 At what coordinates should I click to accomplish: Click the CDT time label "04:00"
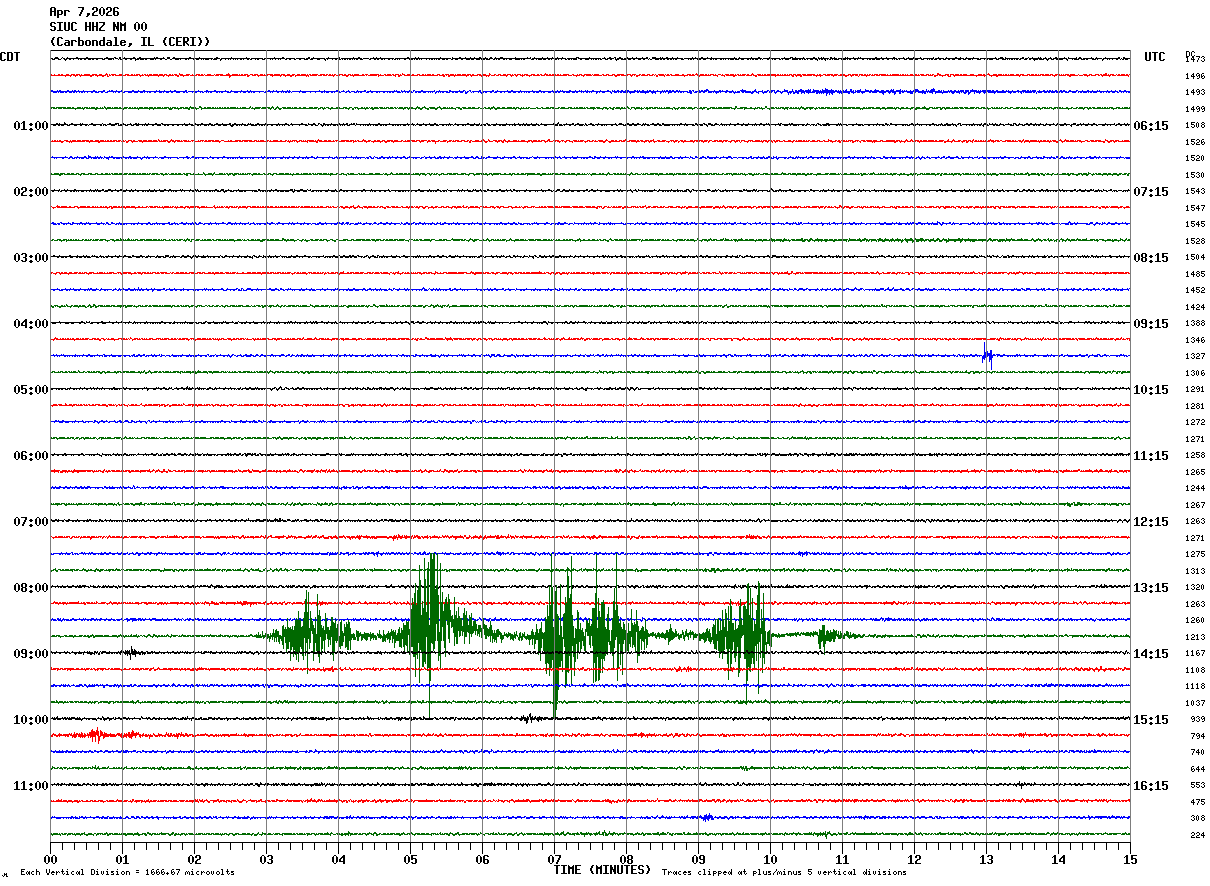pos(31,324)
